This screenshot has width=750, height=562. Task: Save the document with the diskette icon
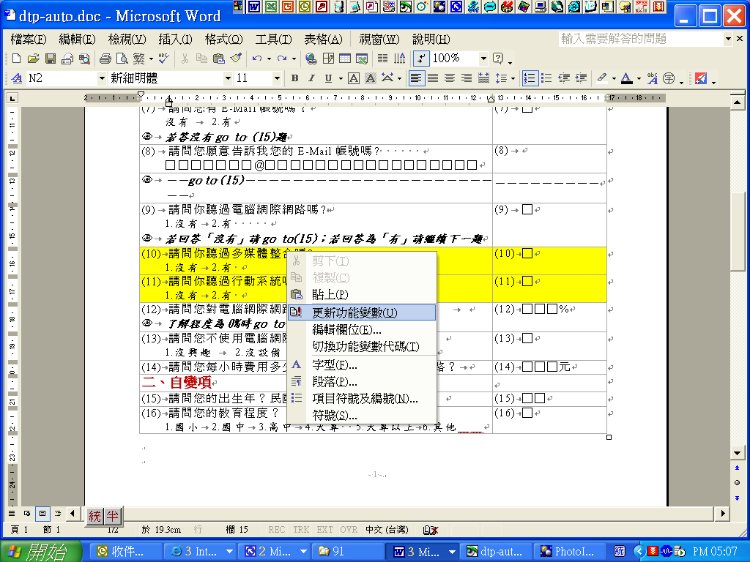(x=50, y=58)
